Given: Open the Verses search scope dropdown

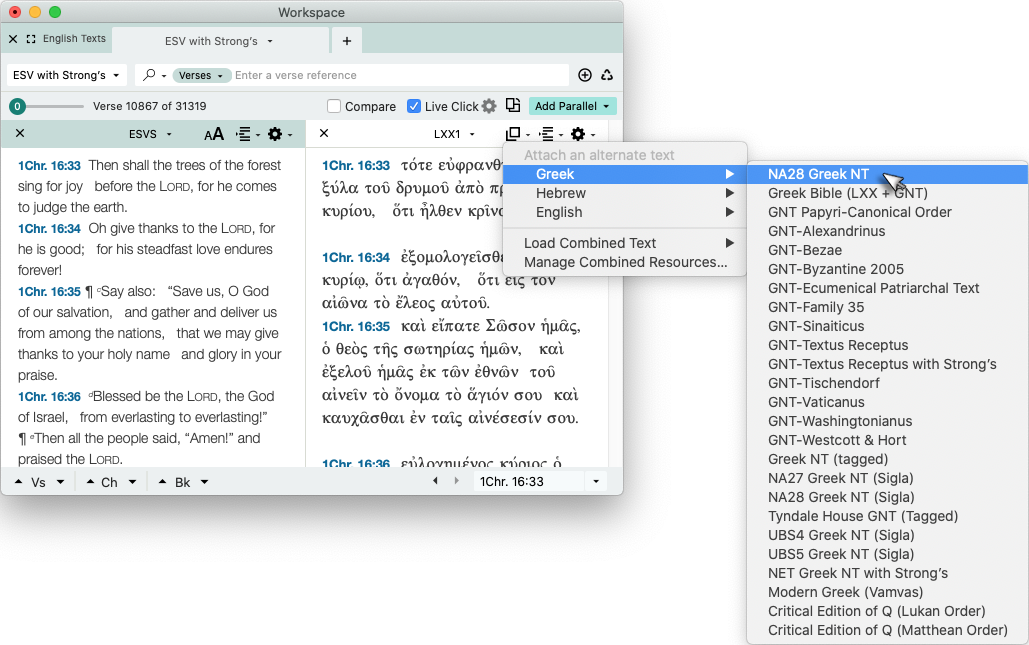Looking at the screenshot, I should point(201,75).
